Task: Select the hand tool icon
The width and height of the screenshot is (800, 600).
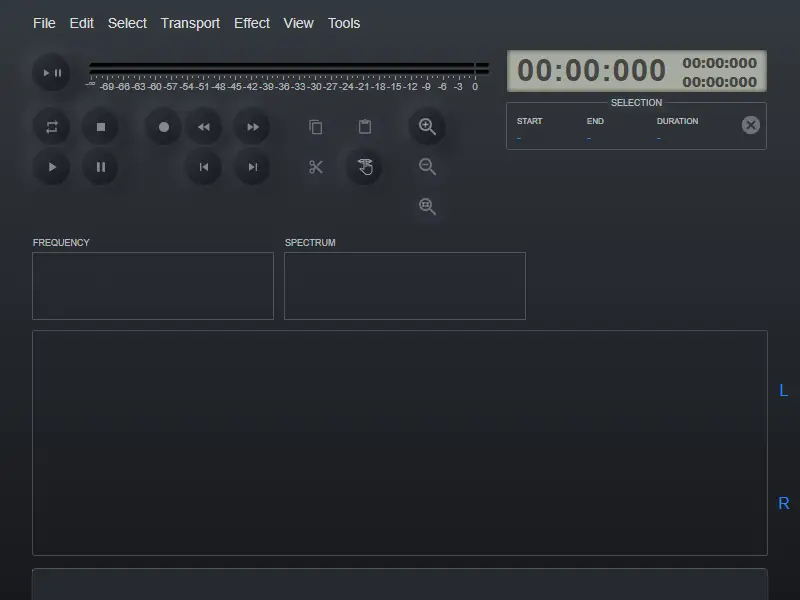Action: 365,167
